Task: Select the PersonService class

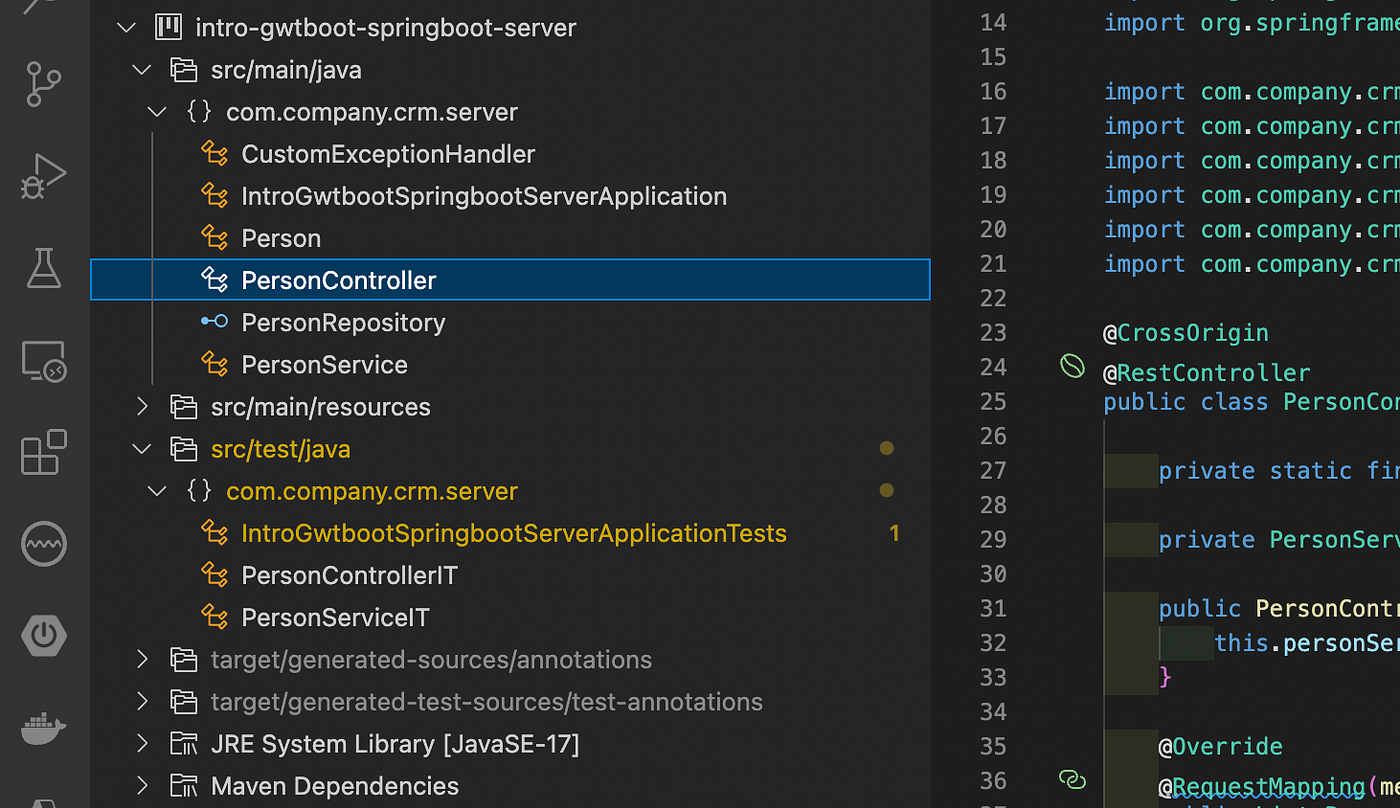Action: (324, 364)
